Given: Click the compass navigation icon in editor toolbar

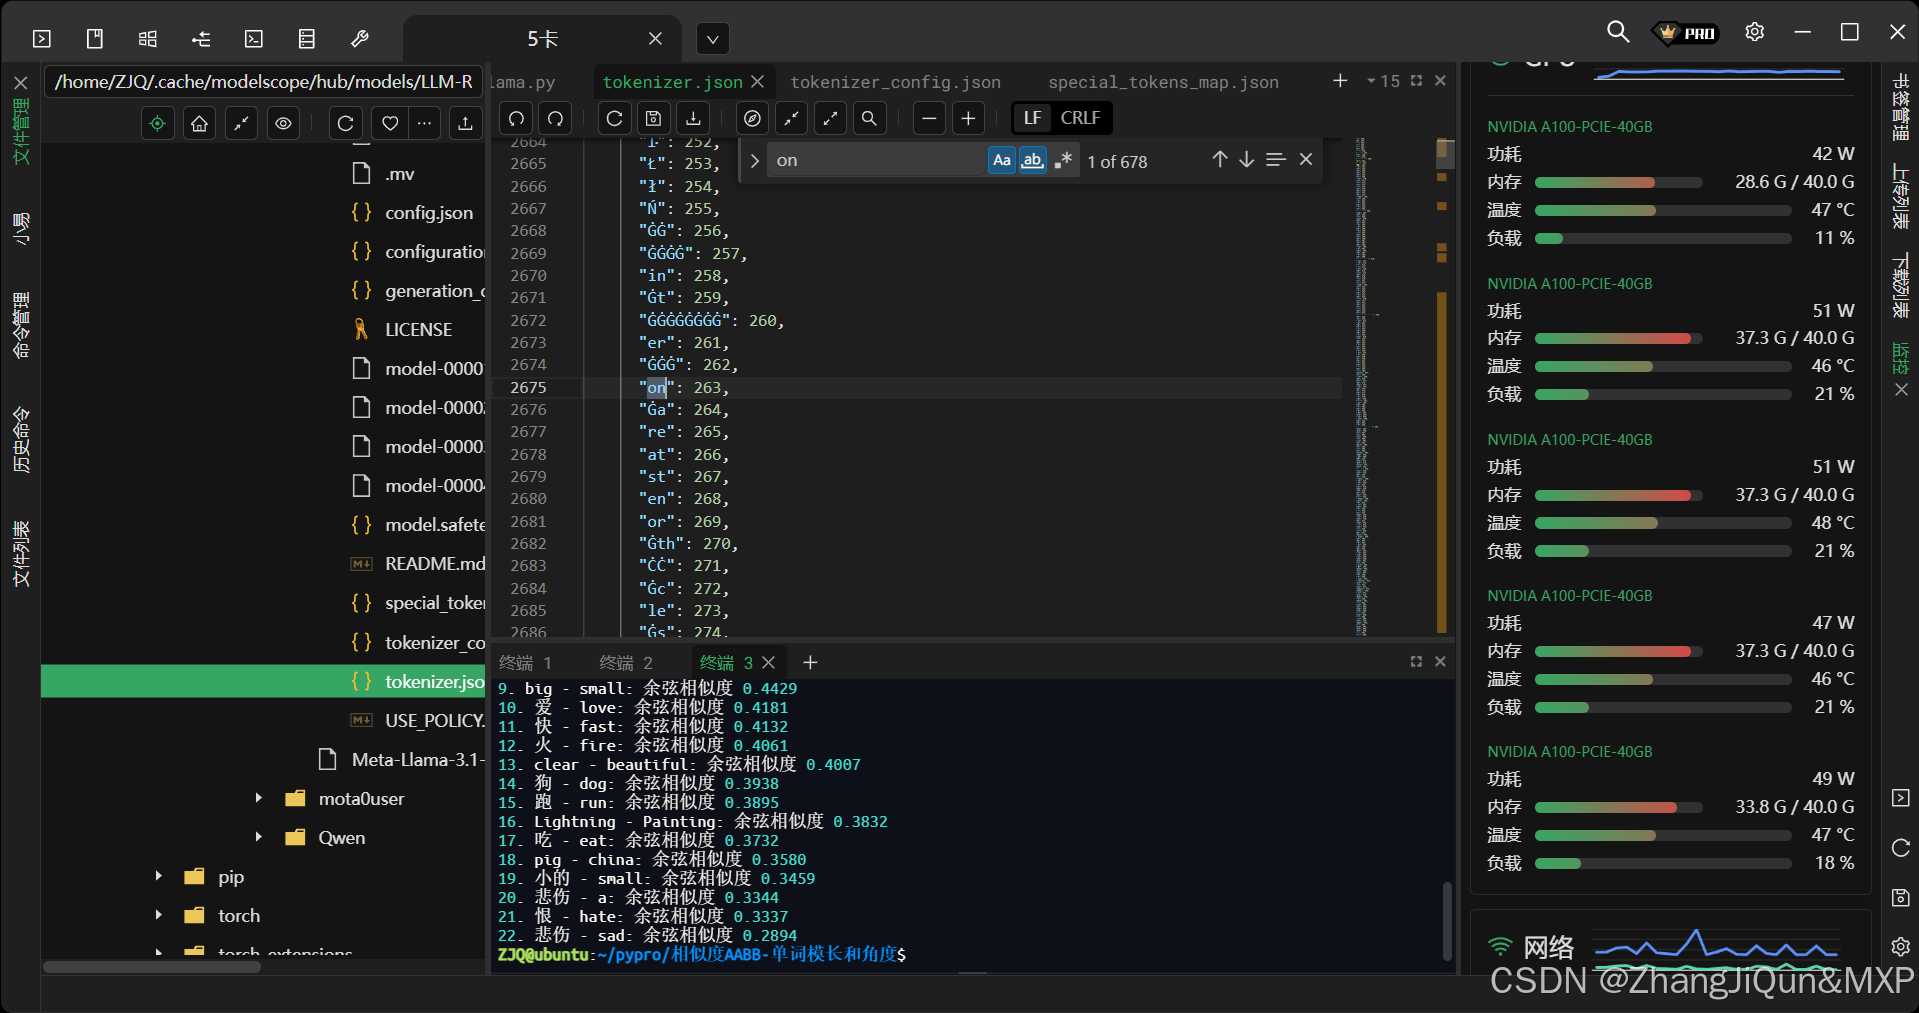Looking at the screenshot, I should pyautogui.click(x=753, y=118).
